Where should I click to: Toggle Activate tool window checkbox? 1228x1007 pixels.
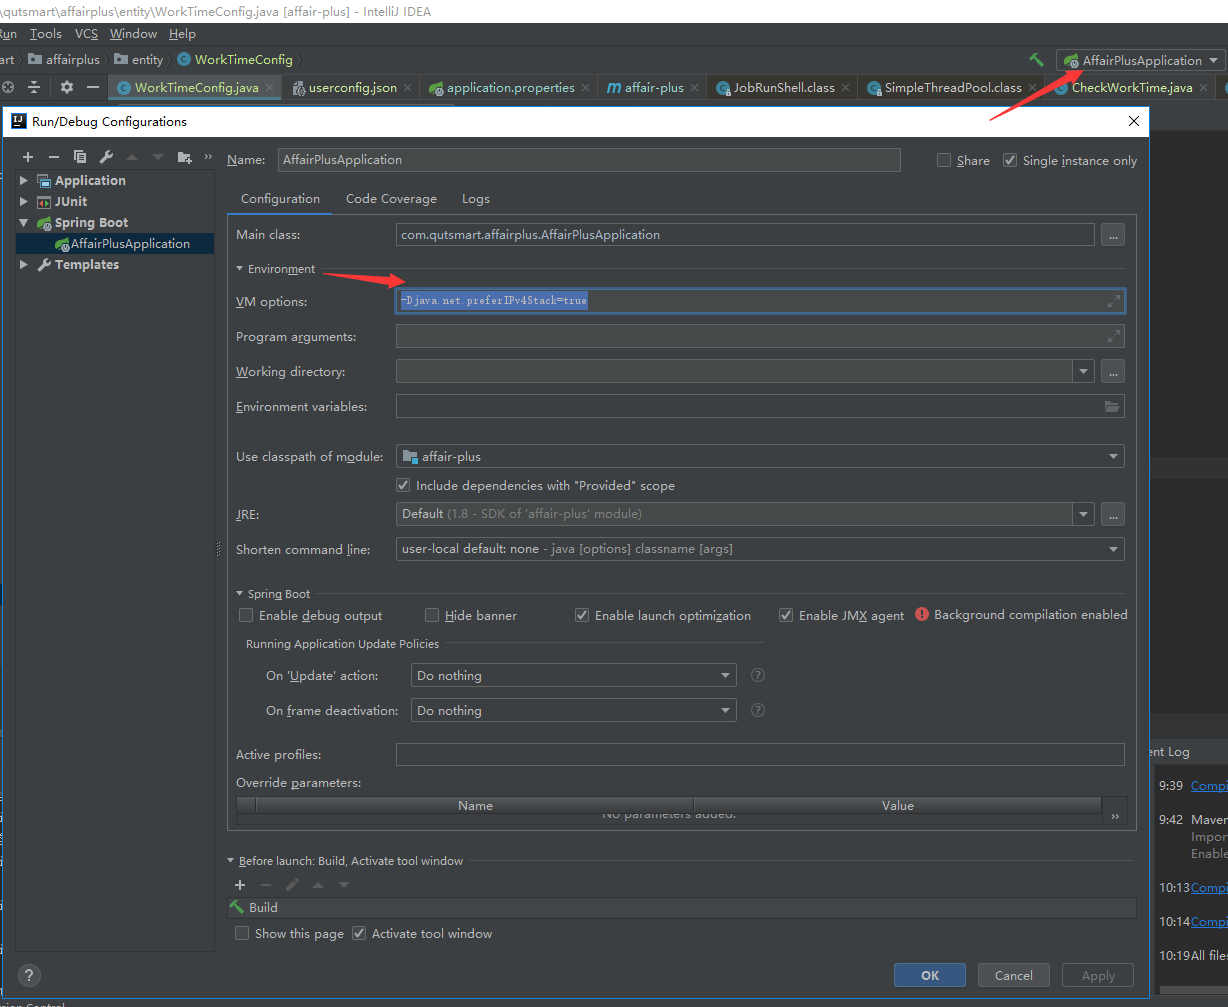(x=359, y=933)
